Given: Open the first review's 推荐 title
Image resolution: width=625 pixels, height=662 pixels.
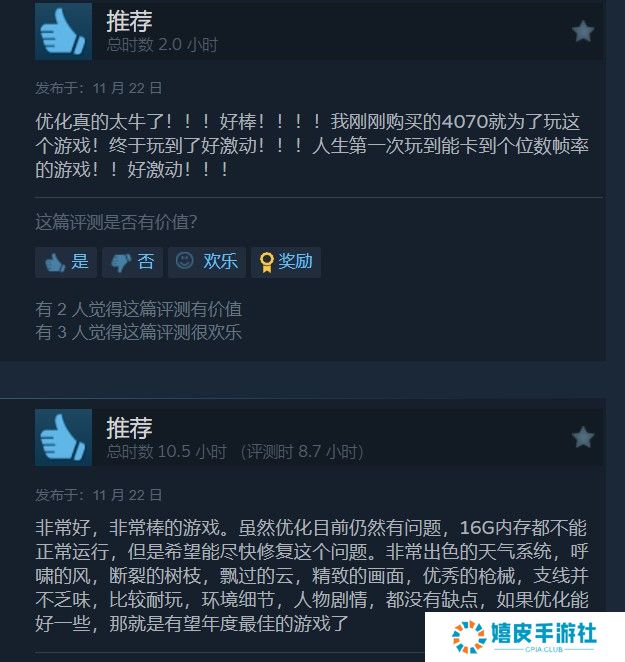Looking at the screenshot, I should 129,21.
